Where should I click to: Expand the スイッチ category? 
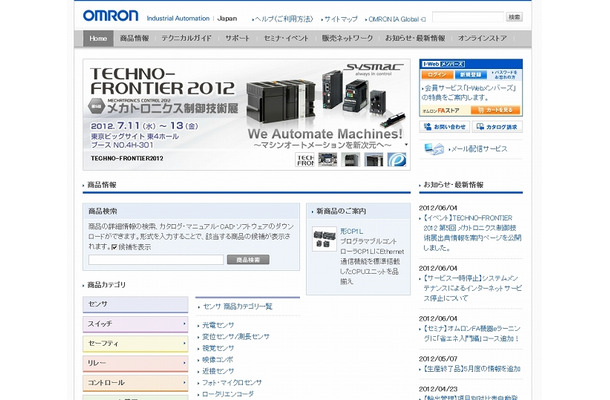tap(135, 324)
